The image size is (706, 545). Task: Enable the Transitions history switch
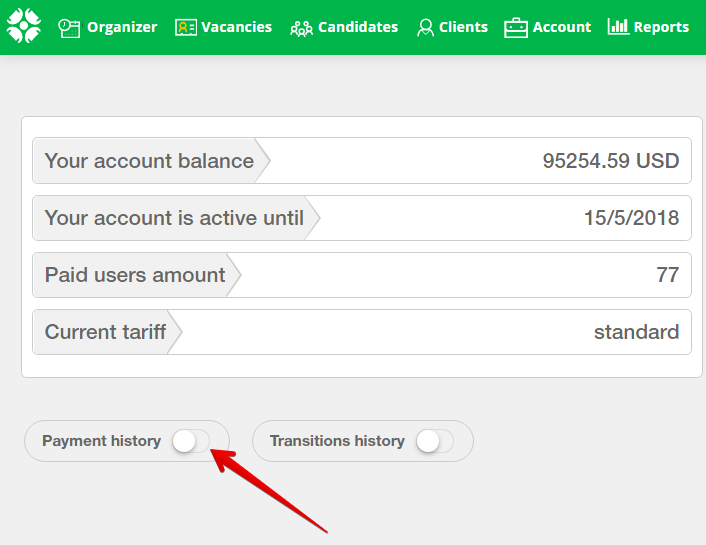click(x=434, y=441)
